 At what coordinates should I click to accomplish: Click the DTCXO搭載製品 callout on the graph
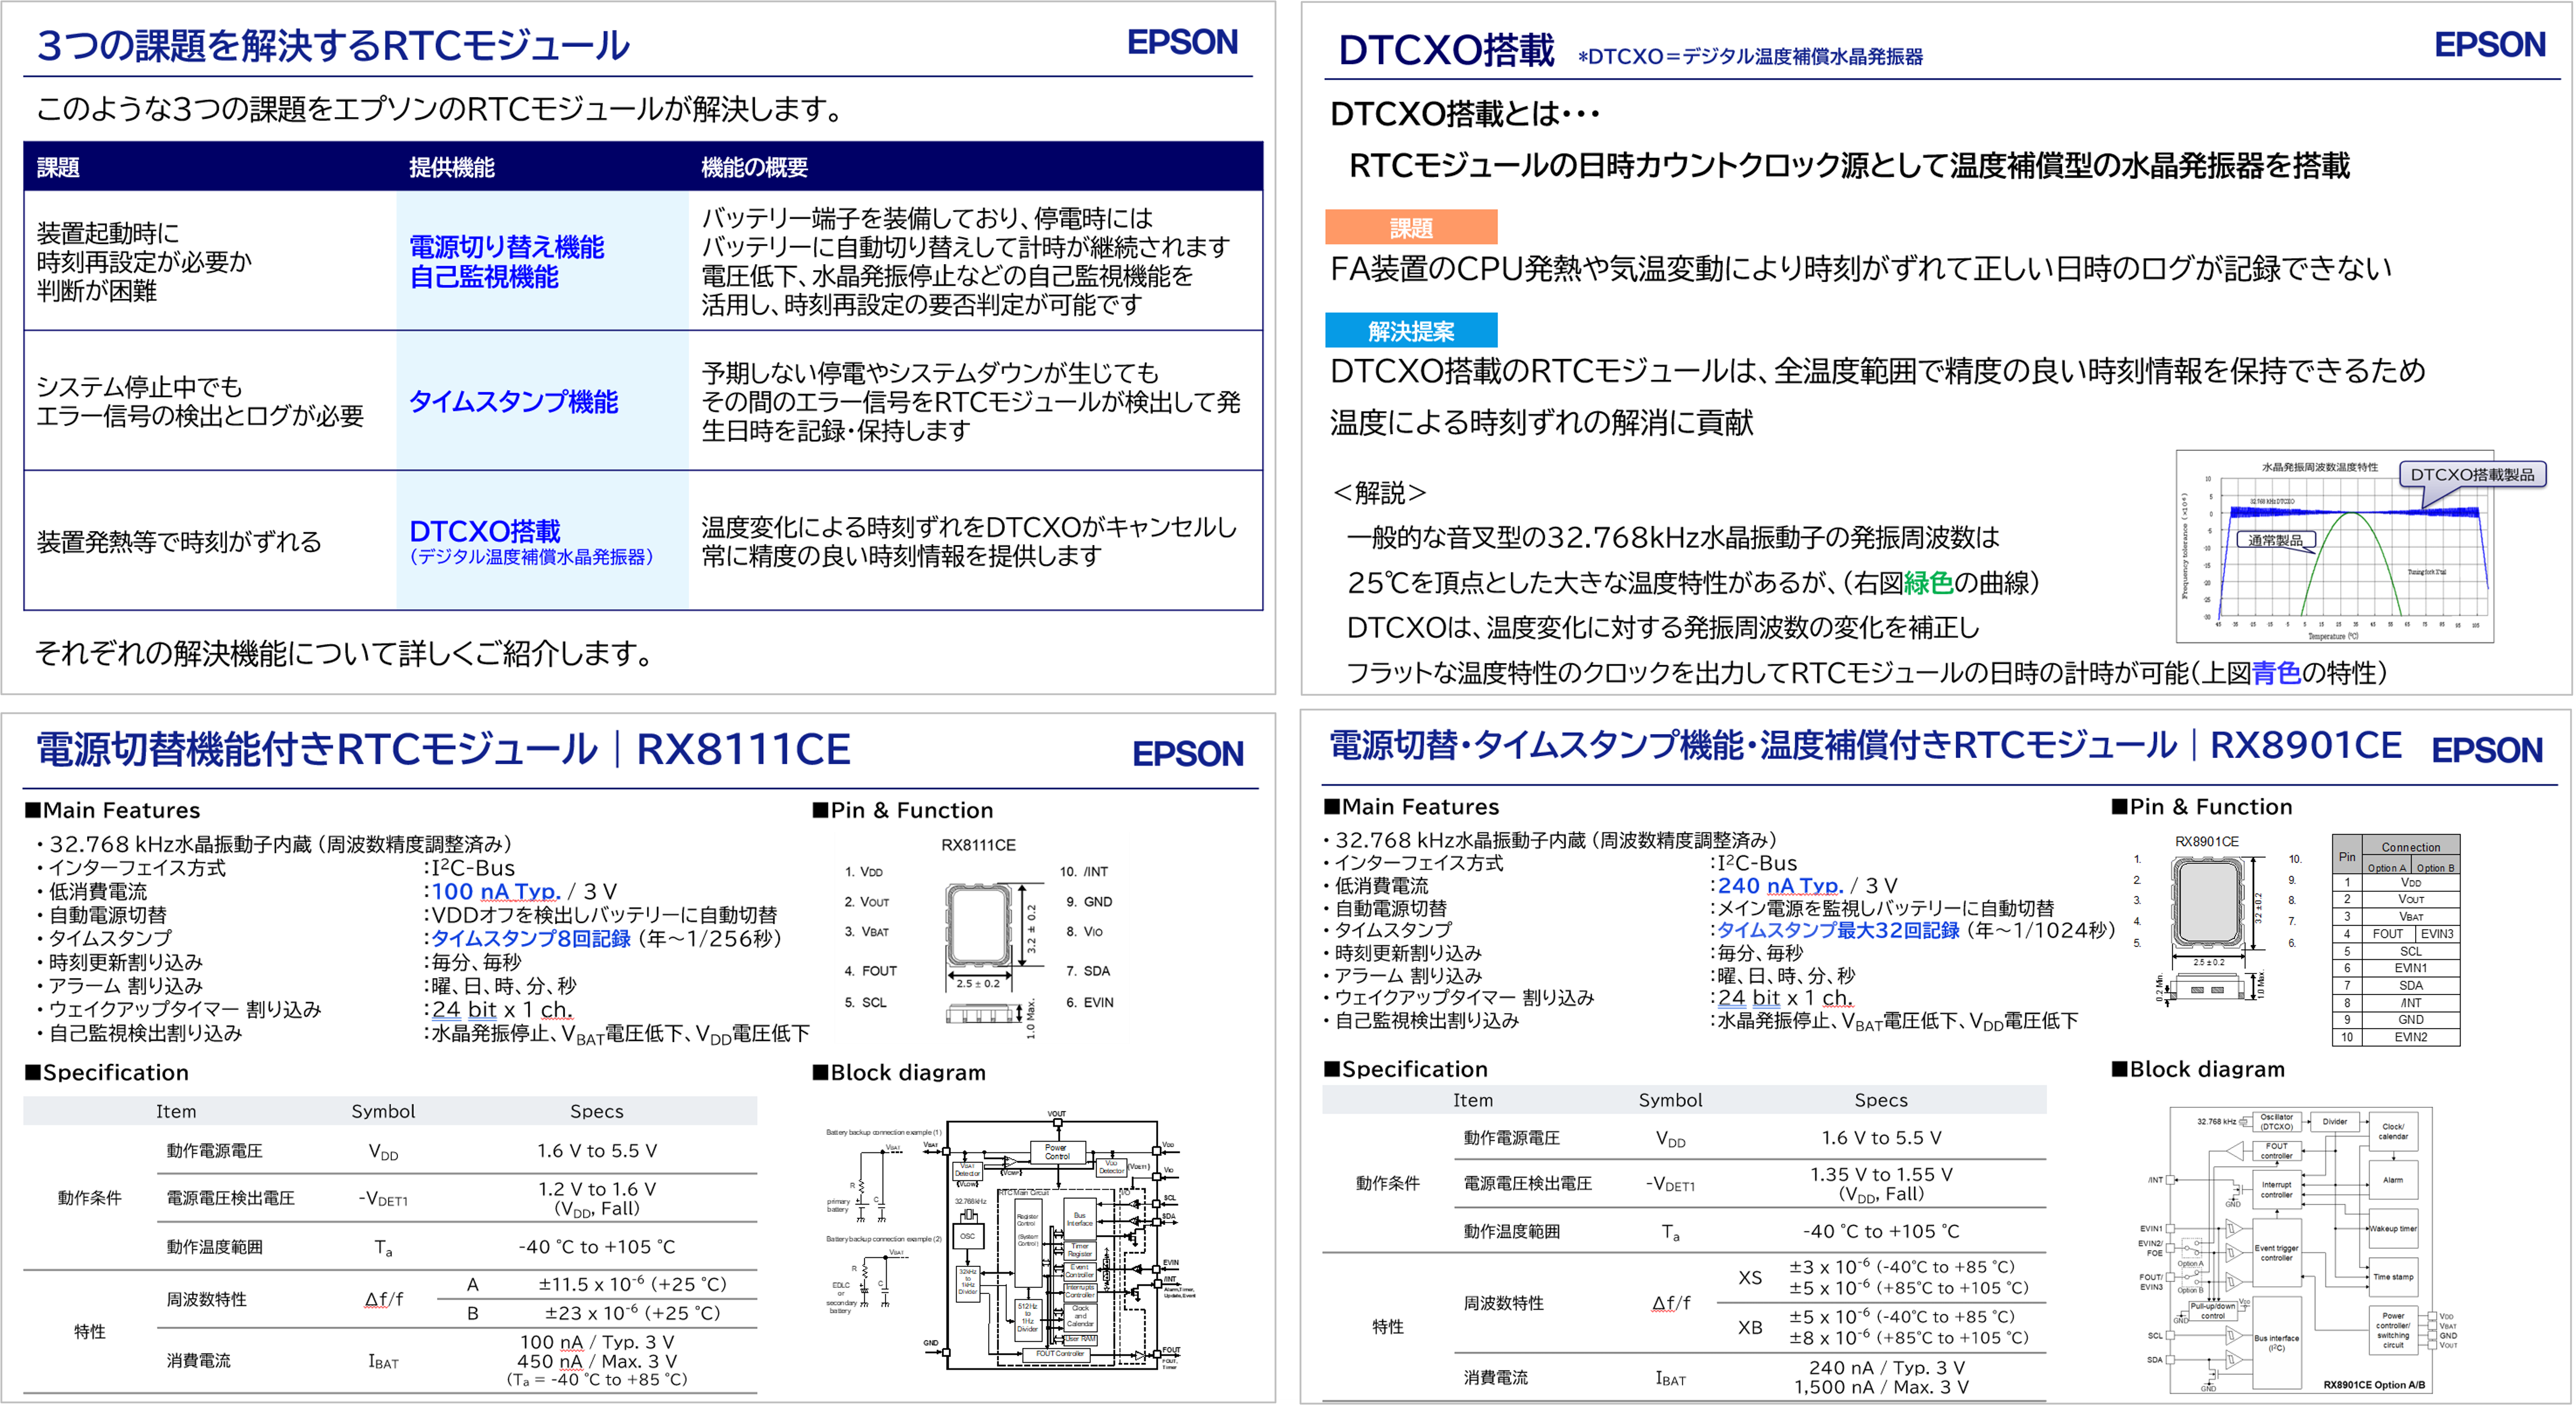click(x=2472, y=474)
